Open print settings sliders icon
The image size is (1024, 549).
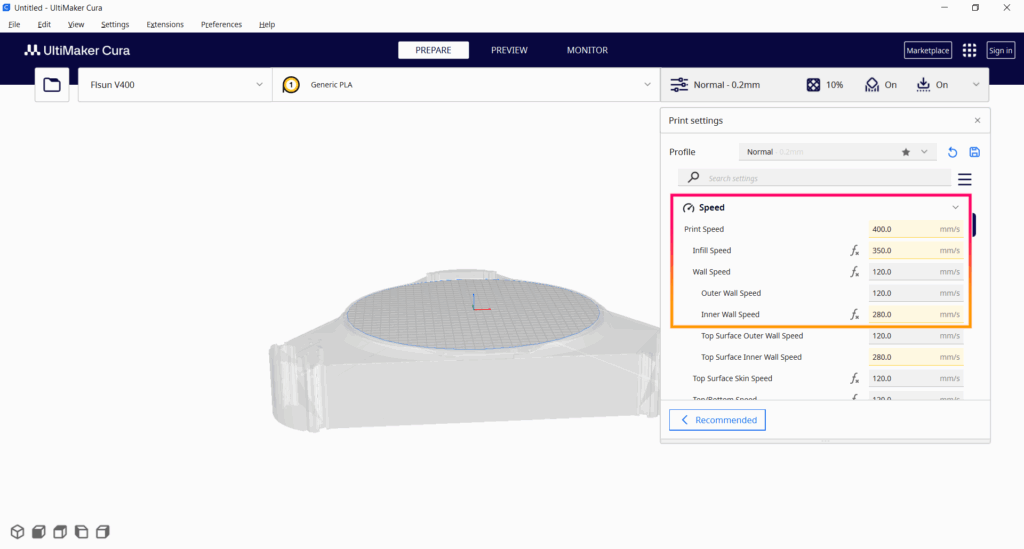tap(679, 85)
